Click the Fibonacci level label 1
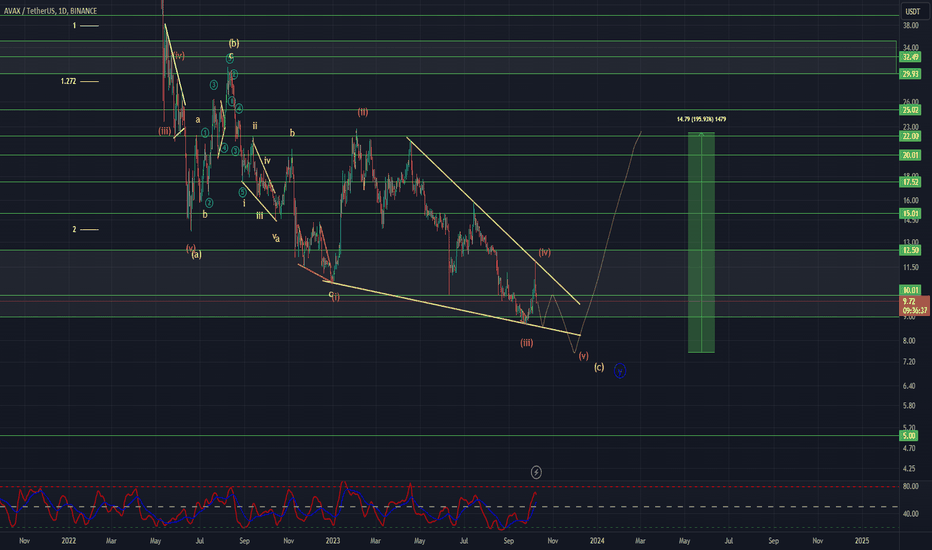Viewport: 932px width, 550px height. click(74, 26)
